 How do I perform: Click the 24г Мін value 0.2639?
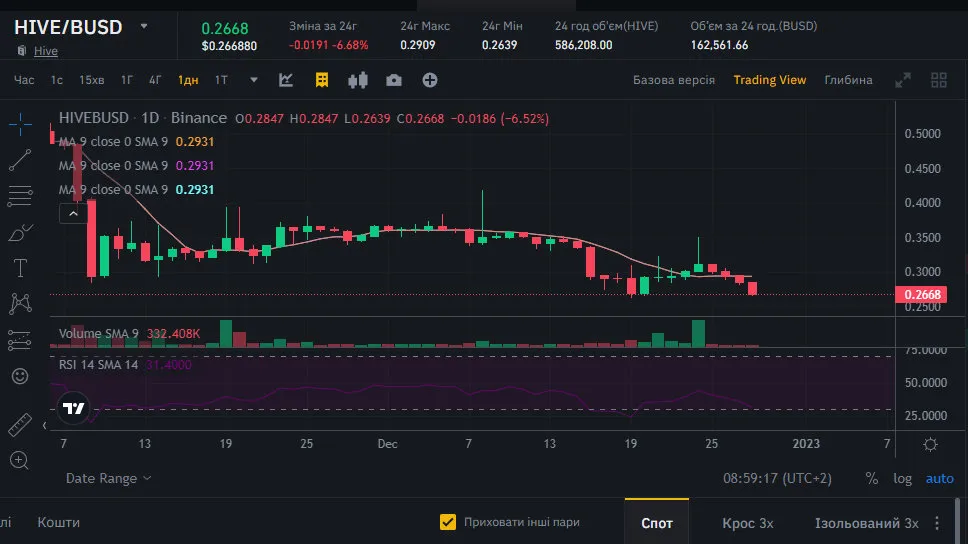click(499, 45)
